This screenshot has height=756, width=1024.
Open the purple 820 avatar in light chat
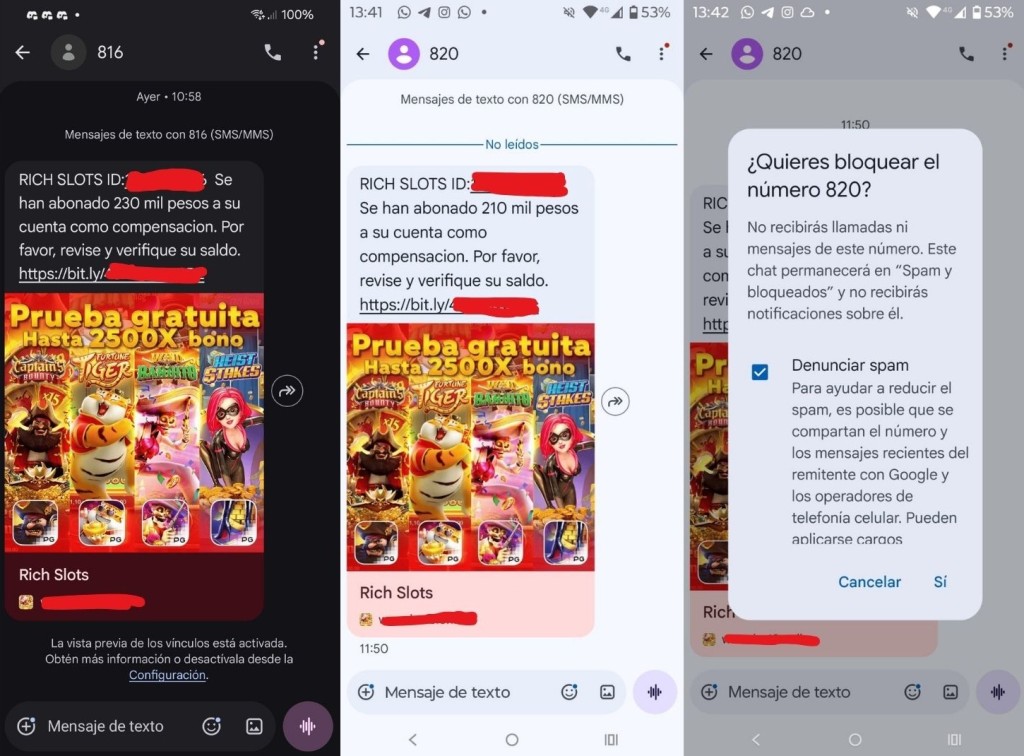[404, 54]
